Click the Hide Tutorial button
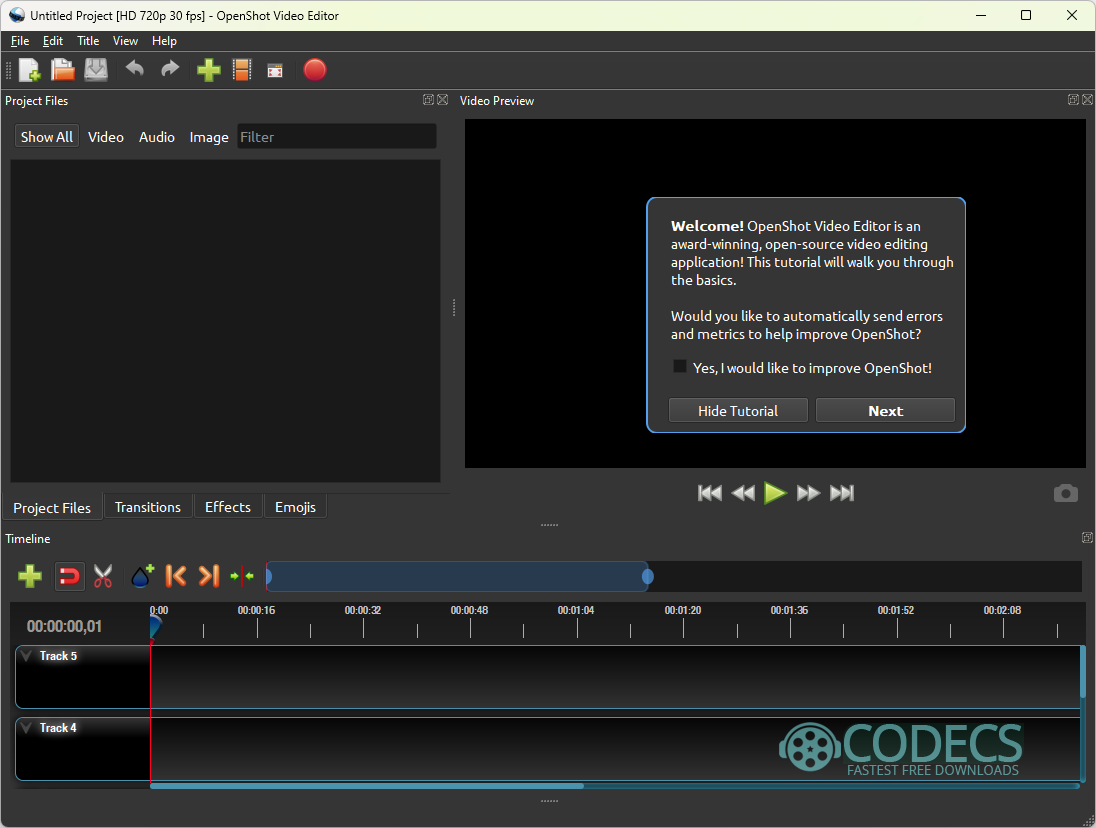This screenshot has height=828, width=1096. tap(738, 411)
